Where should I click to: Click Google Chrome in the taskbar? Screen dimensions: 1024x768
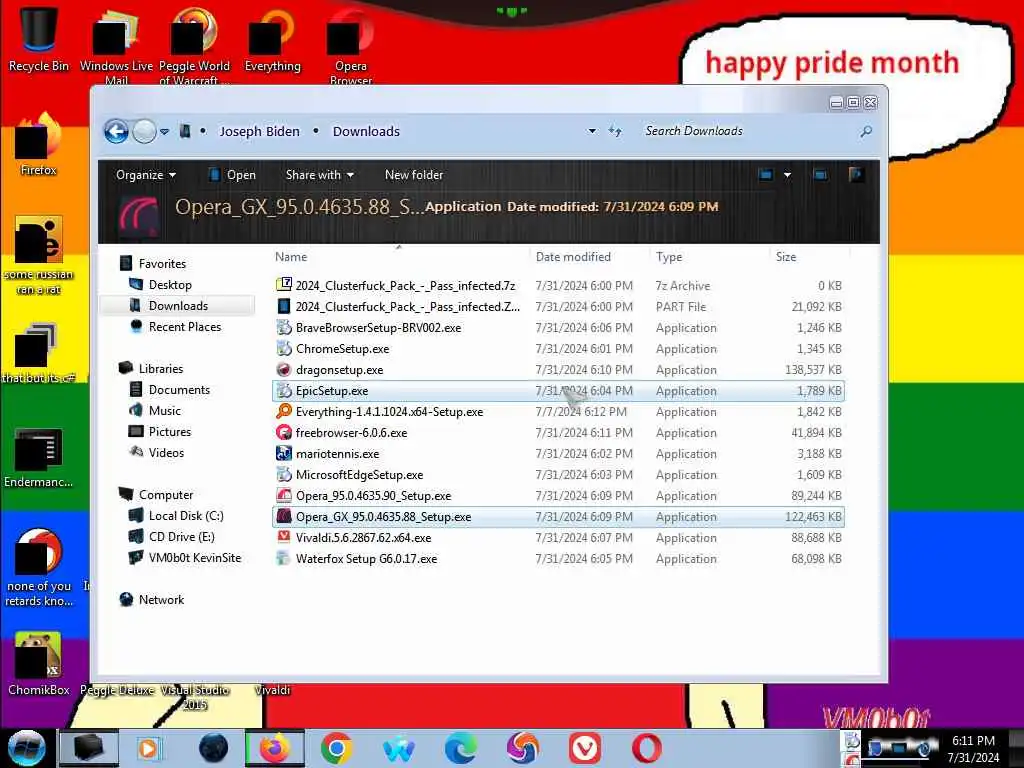[x=337, y=748]
